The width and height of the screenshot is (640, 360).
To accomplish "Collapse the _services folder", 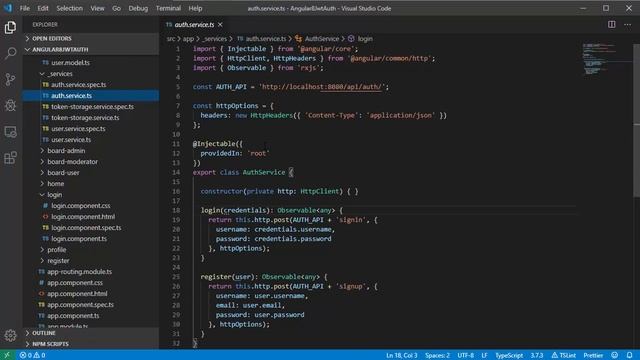I will [91, 74].
